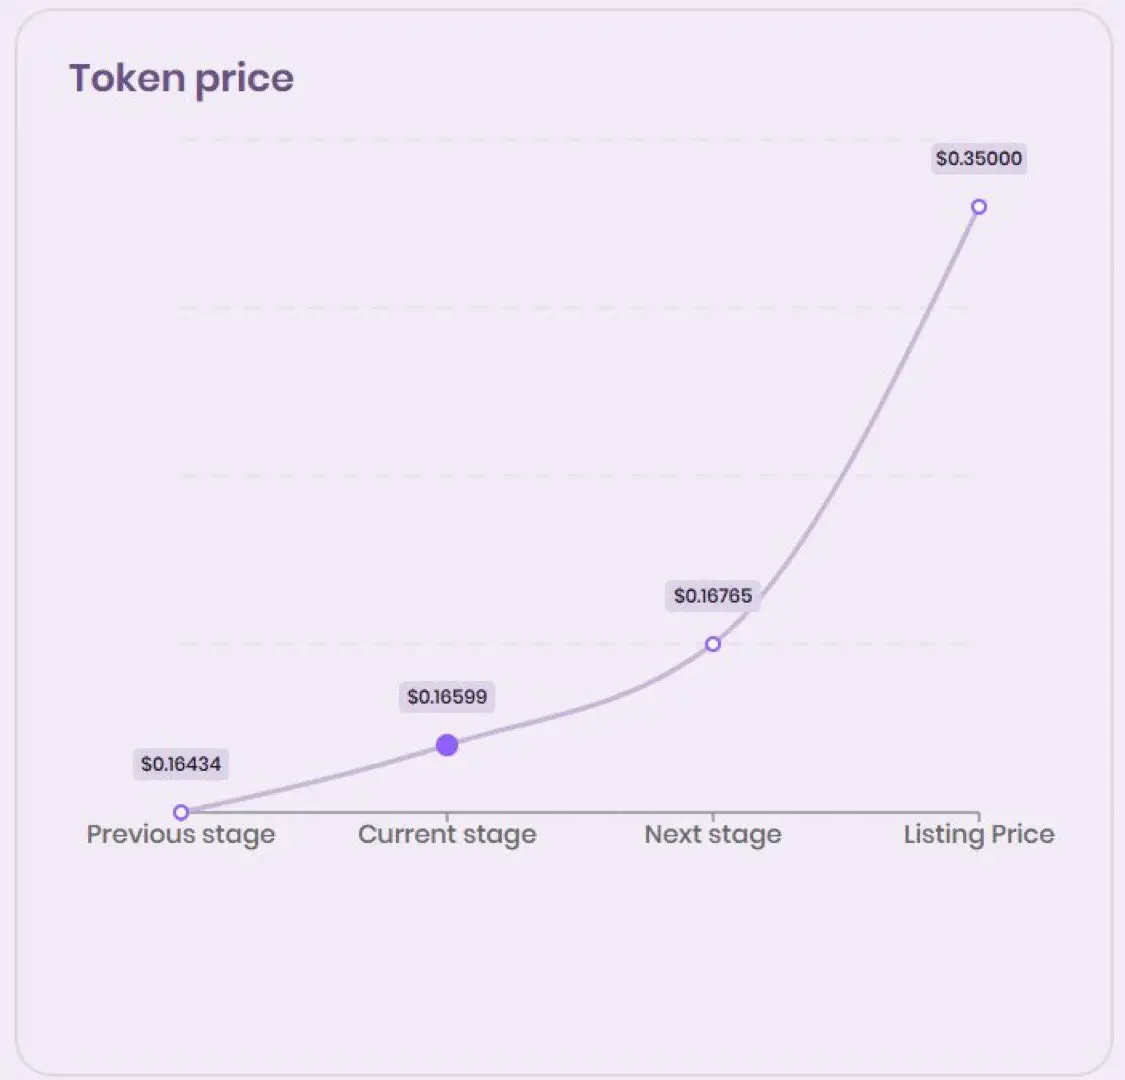Click the axis tick above Current stage
The image size is (1125, 1080).
447,817
